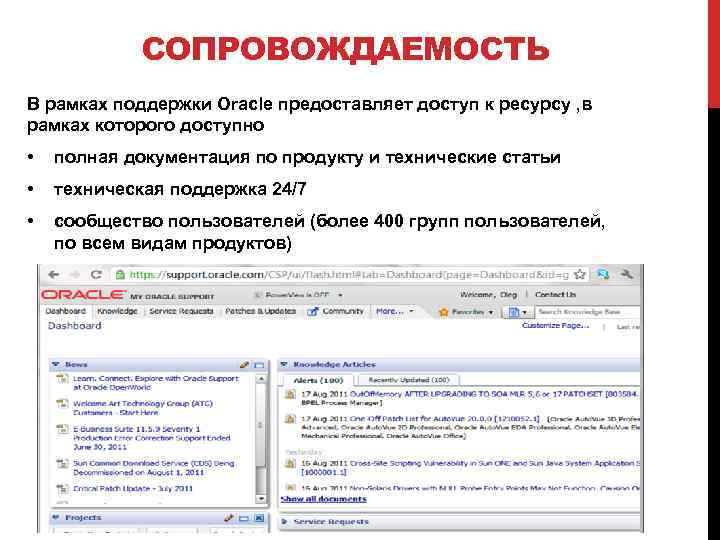Open the Service Requests tab
720x540 pixels.
[x=181, y=311]
